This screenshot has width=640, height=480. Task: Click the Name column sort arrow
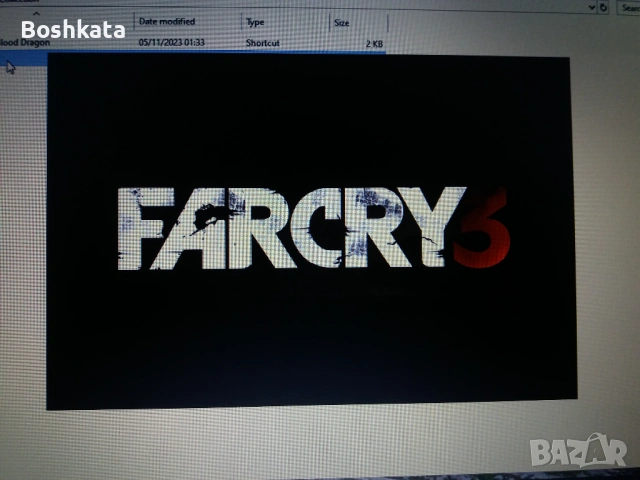pos(38,11)
